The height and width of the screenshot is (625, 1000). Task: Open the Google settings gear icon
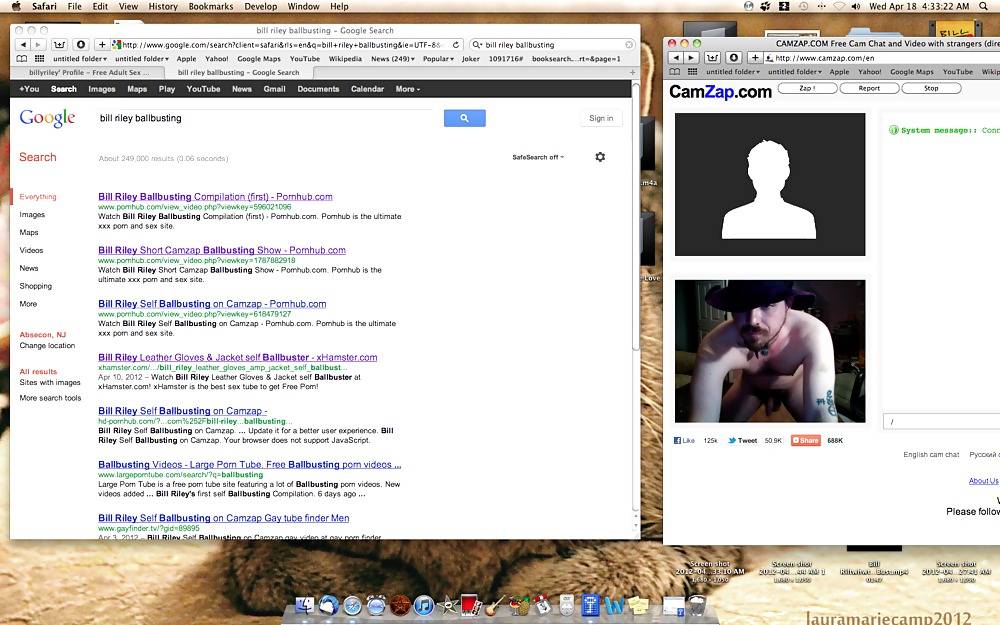(x=600, y=157)
